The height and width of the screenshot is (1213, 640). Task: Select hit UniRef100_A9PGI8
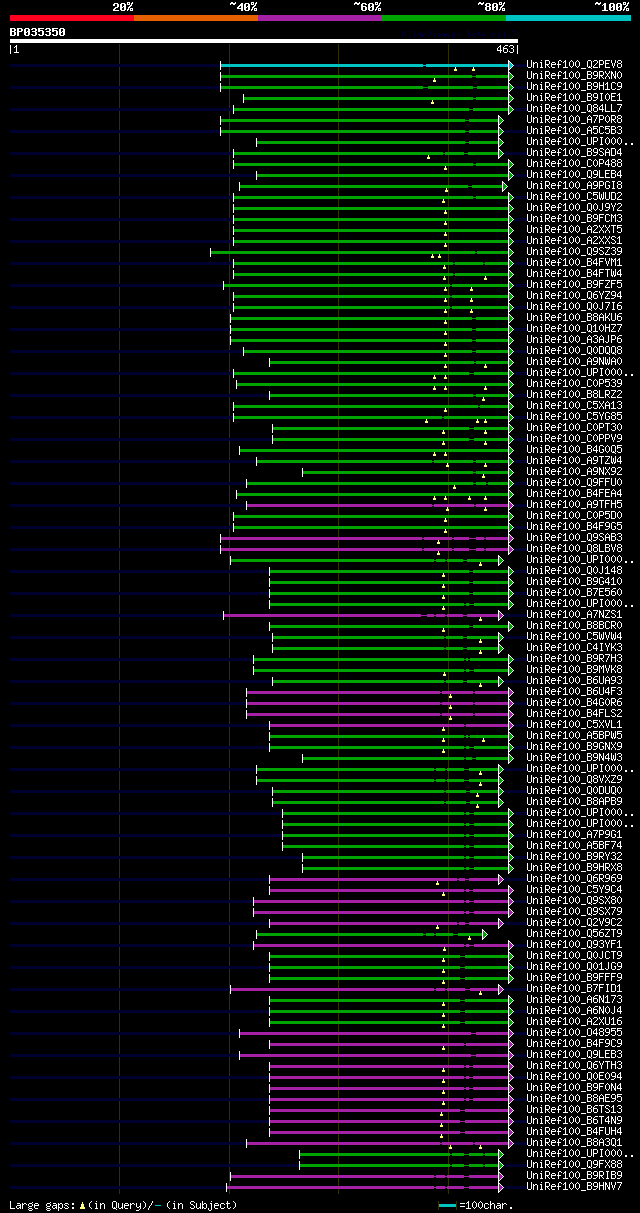(x=574, y=186)
